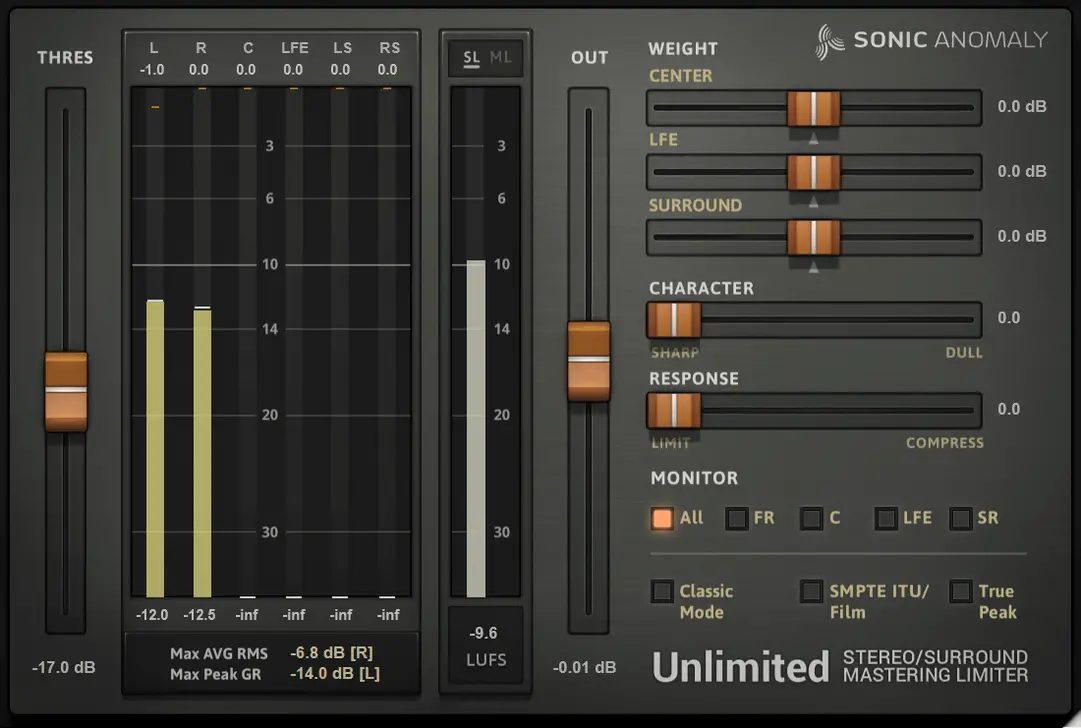This screenshot has width=1081, height=728.
Task: Adjust the THRES fader
Action: (x=65, y=393)
